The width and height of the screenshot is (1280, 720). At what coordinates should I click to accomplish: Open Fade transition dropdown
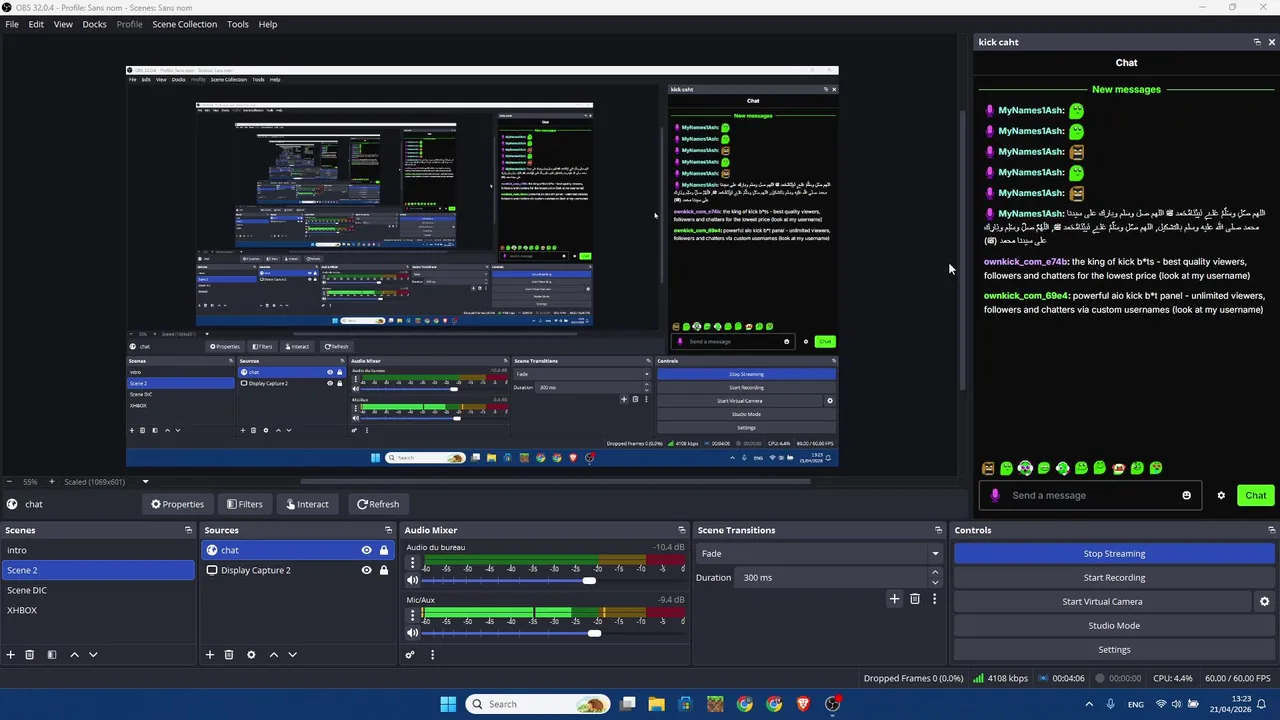(x=819, y=553)
